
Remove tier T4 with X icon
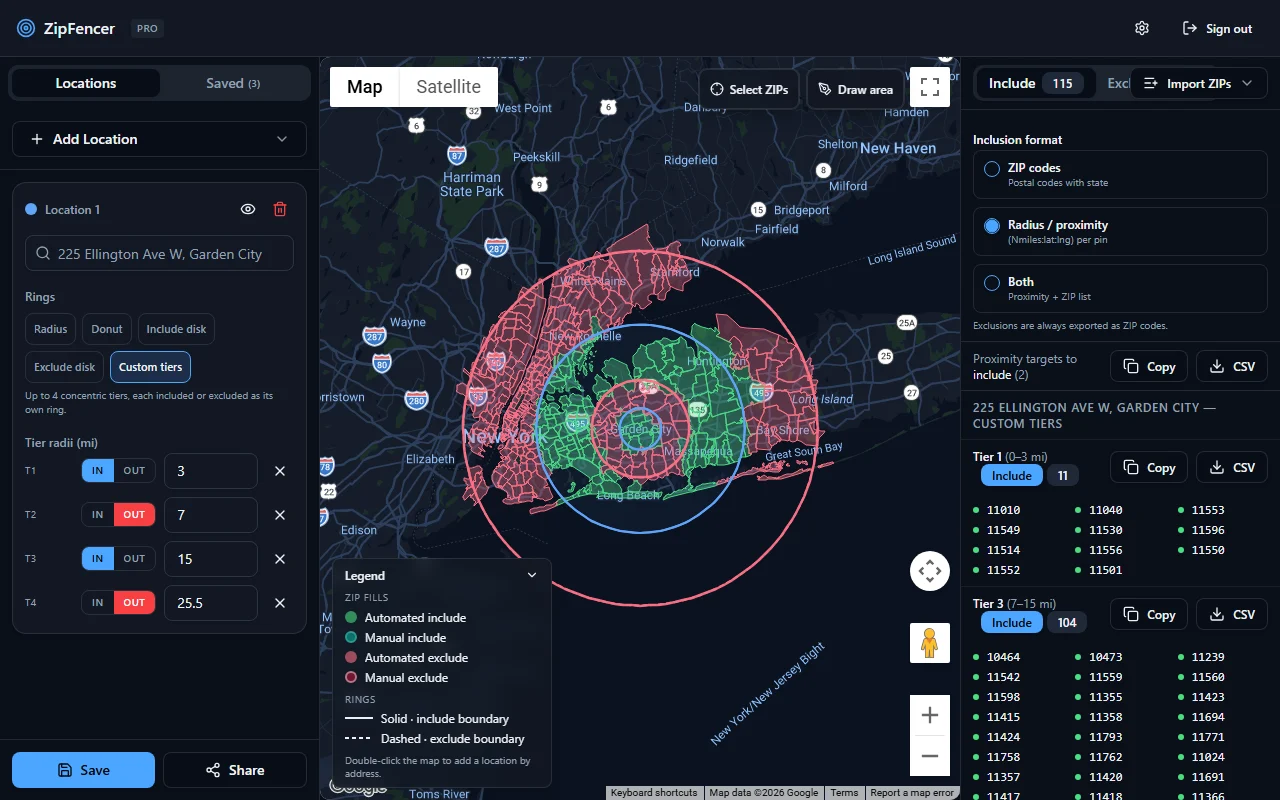tap(280, 603)
